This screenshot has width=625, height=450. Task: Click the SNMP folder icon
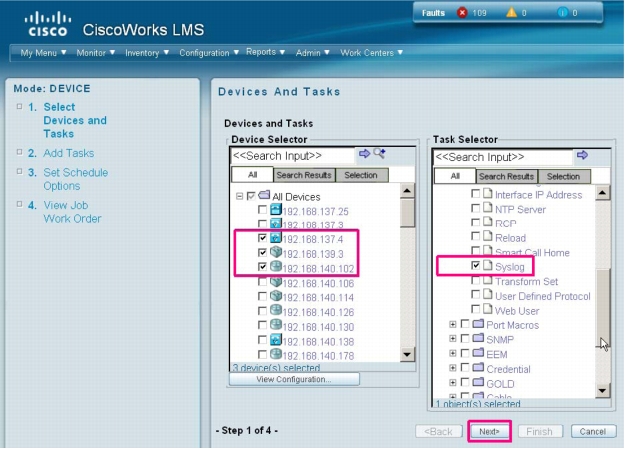(x=478, y=338)
